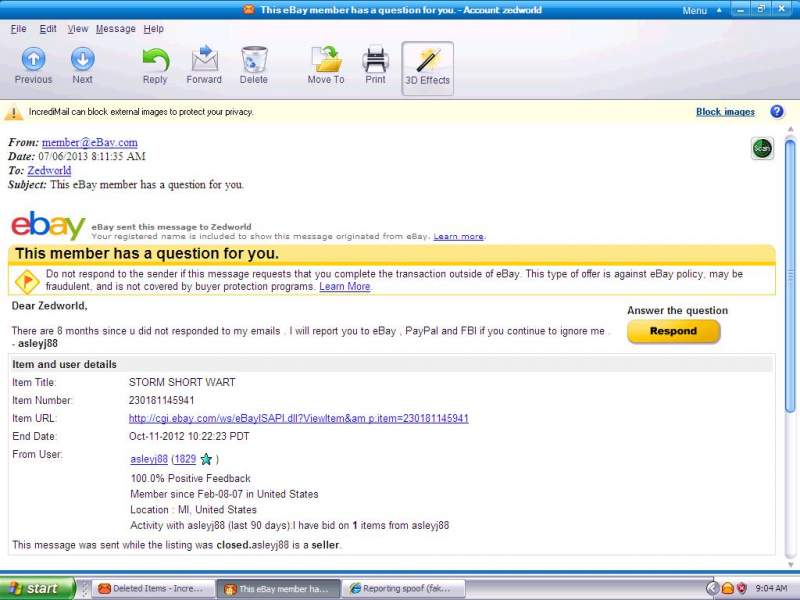800x600 pixels.
Task: Go to the Previous message
Action: [33, 66]
